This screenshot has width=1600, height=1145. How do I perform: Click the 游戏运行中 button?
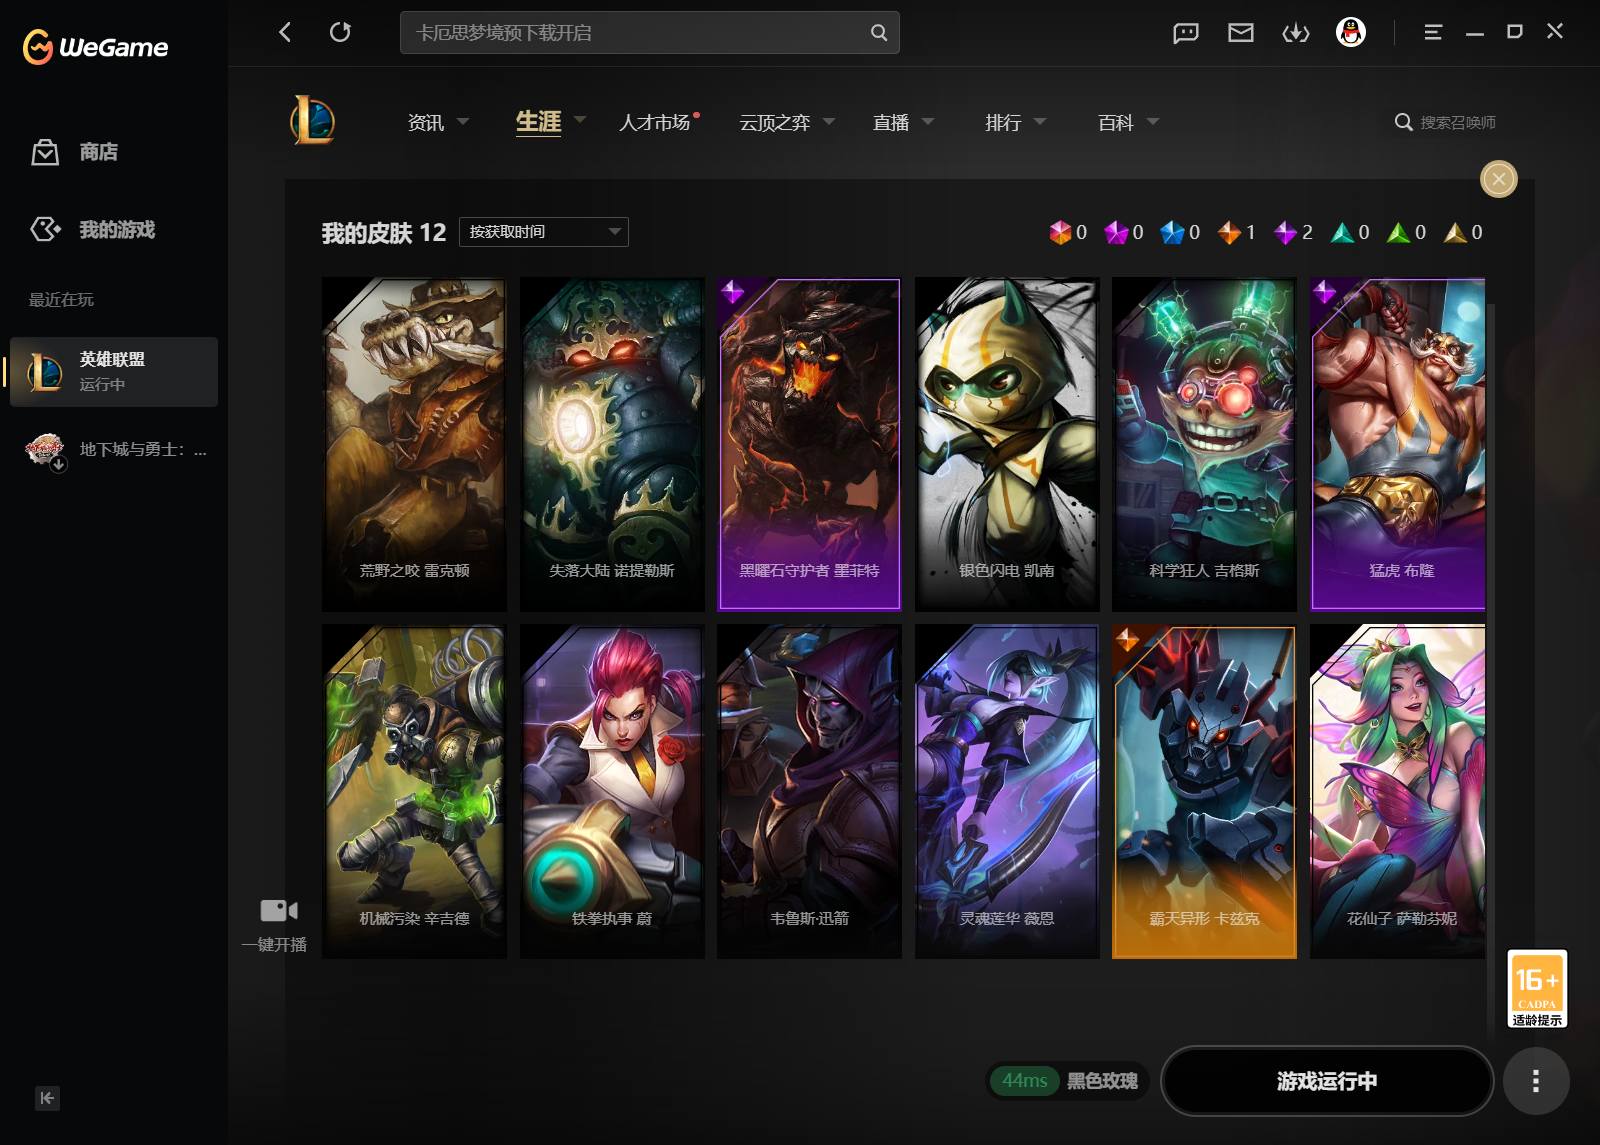(x=1327, y=1081)
